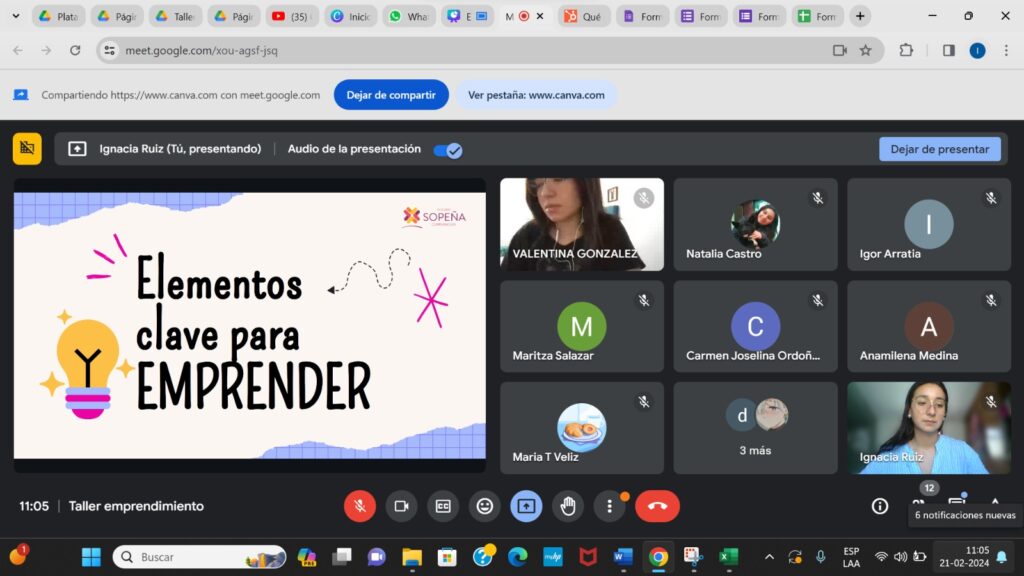The image size is (1024, 576).
Task: Switch to the YouTube browser tab
Action: click(x=292, y=16)
